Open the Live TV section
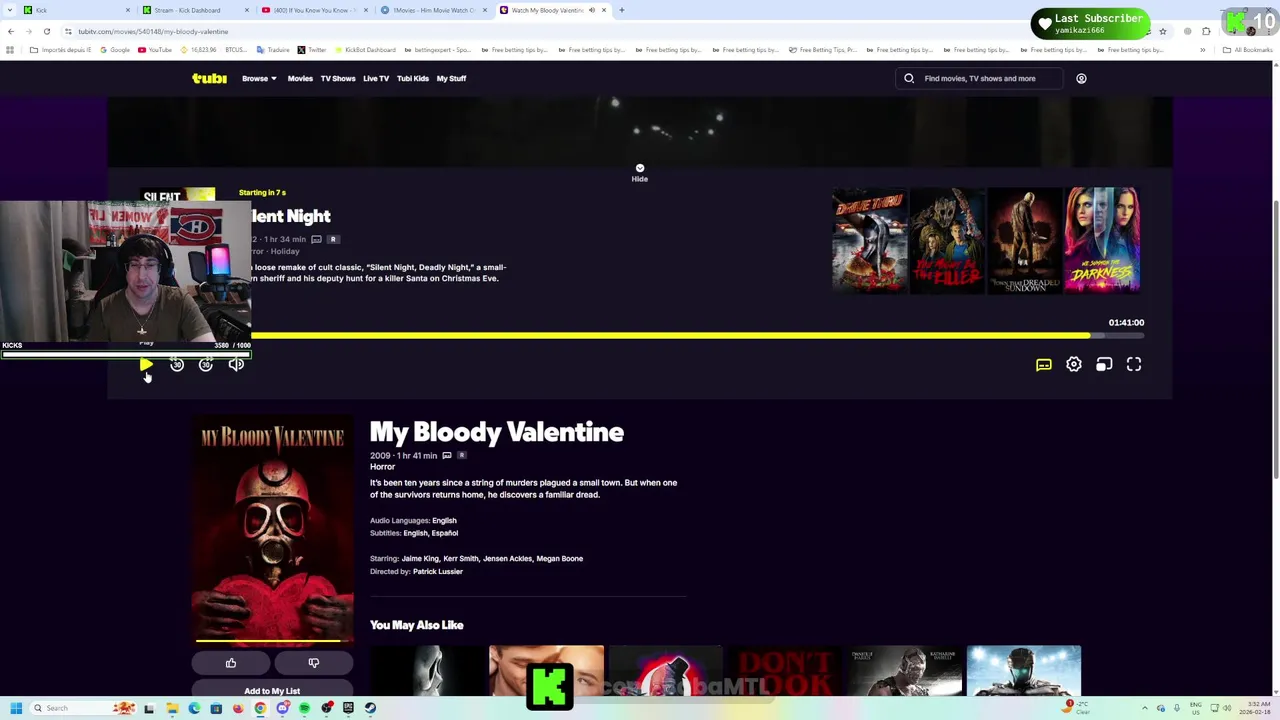The width and height of the screenshot is (1280, 720). (x=376, y=78)
